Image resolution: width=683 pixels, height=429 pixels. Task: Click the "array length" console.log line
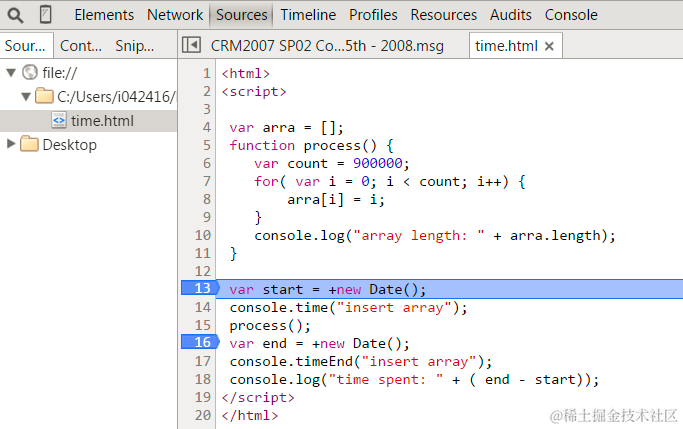(435, 236)
